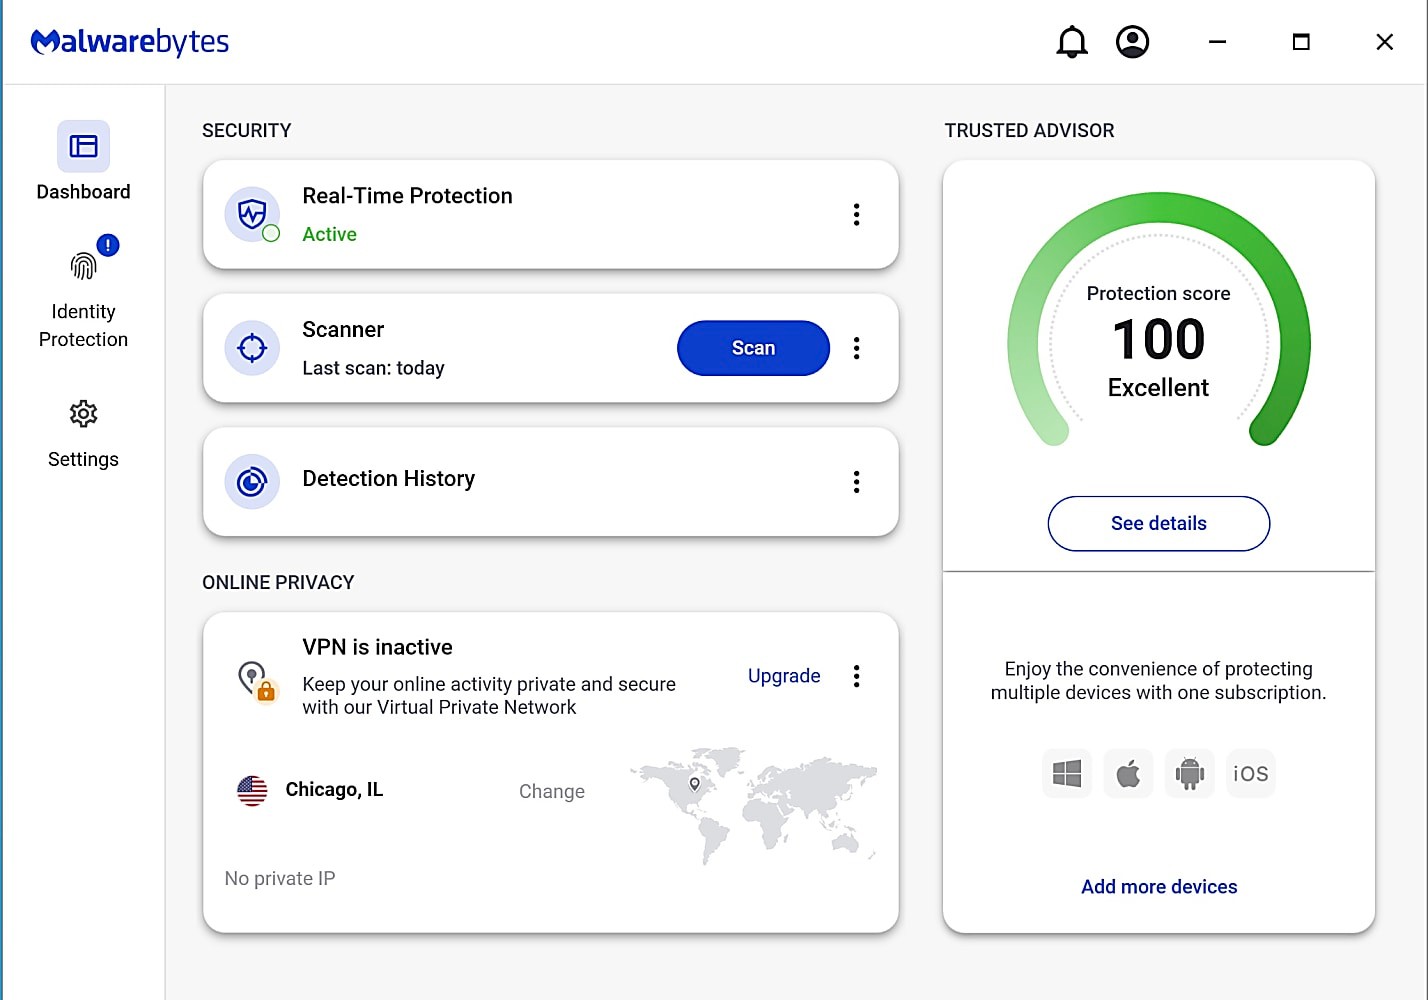Start a scan with the Scan button

tap(753, 348)
